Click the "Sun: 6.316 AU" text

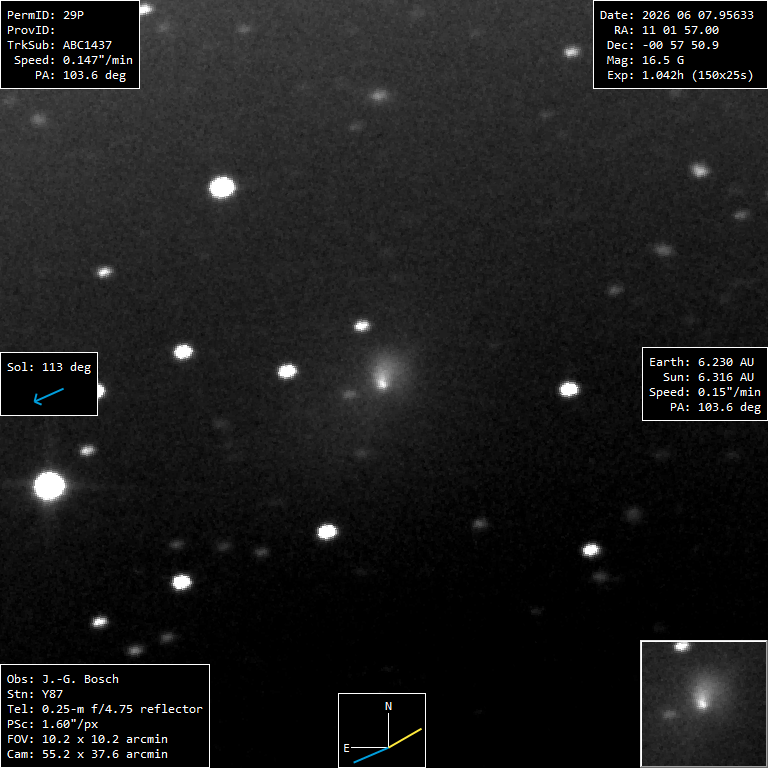(x=708, y=377)
